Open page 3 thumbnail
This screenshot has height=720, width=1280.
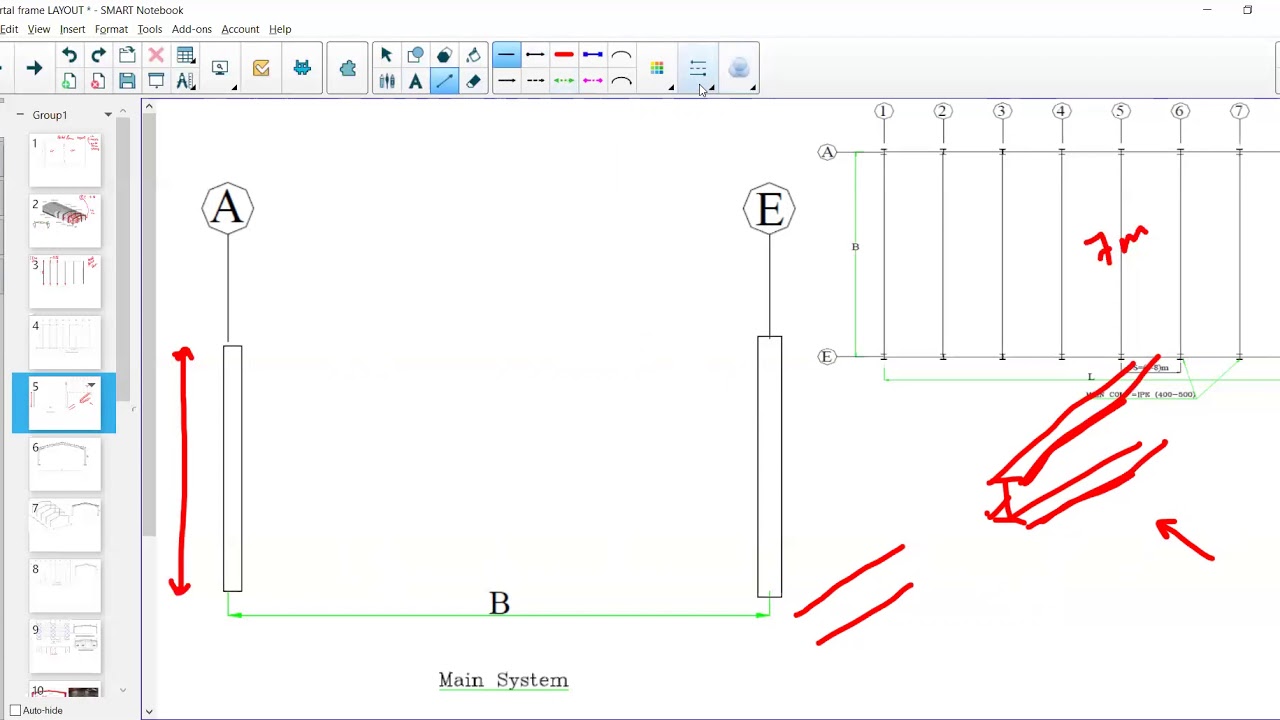click(65, 283)
